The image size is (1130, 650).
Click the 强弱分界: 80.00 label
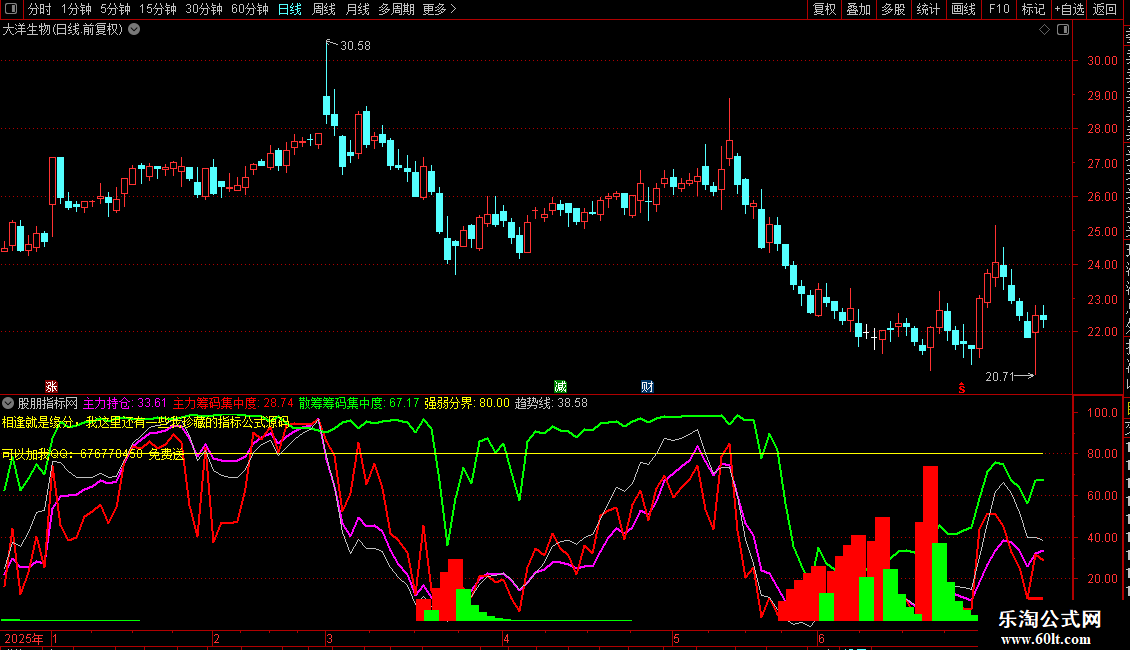(x=466, y=404)
